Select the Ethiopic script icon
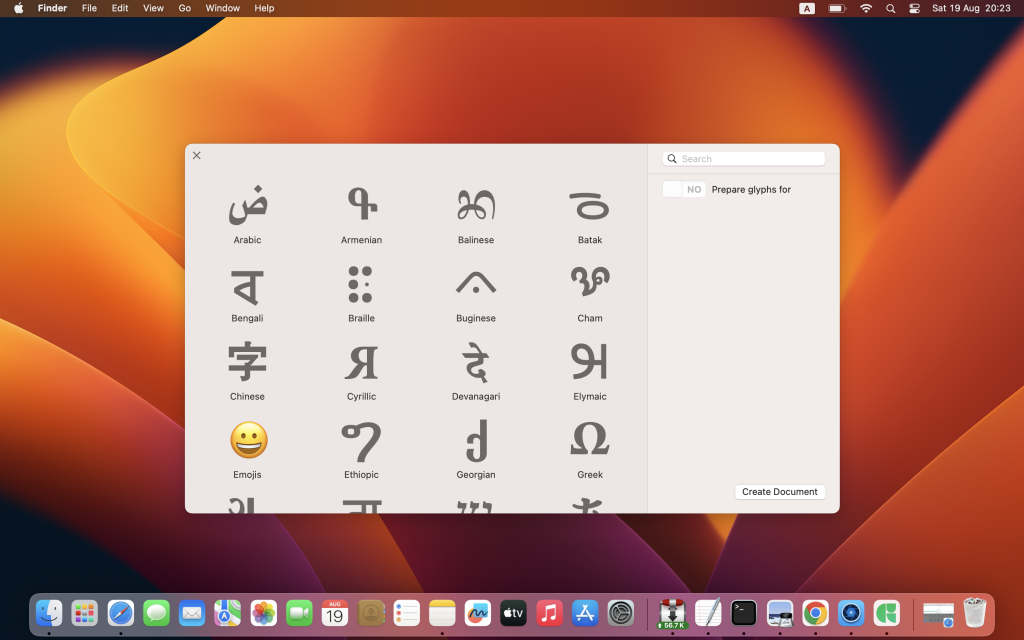 [361, 441]
